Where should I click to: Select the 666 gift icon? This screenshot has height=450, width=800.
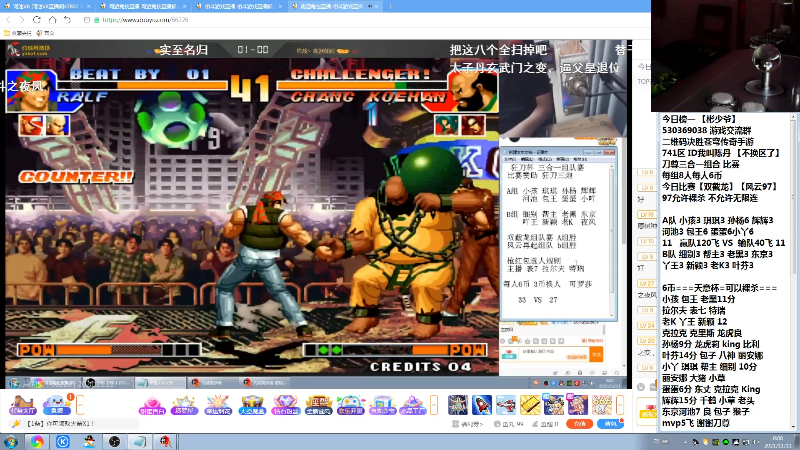coord(602,405)
